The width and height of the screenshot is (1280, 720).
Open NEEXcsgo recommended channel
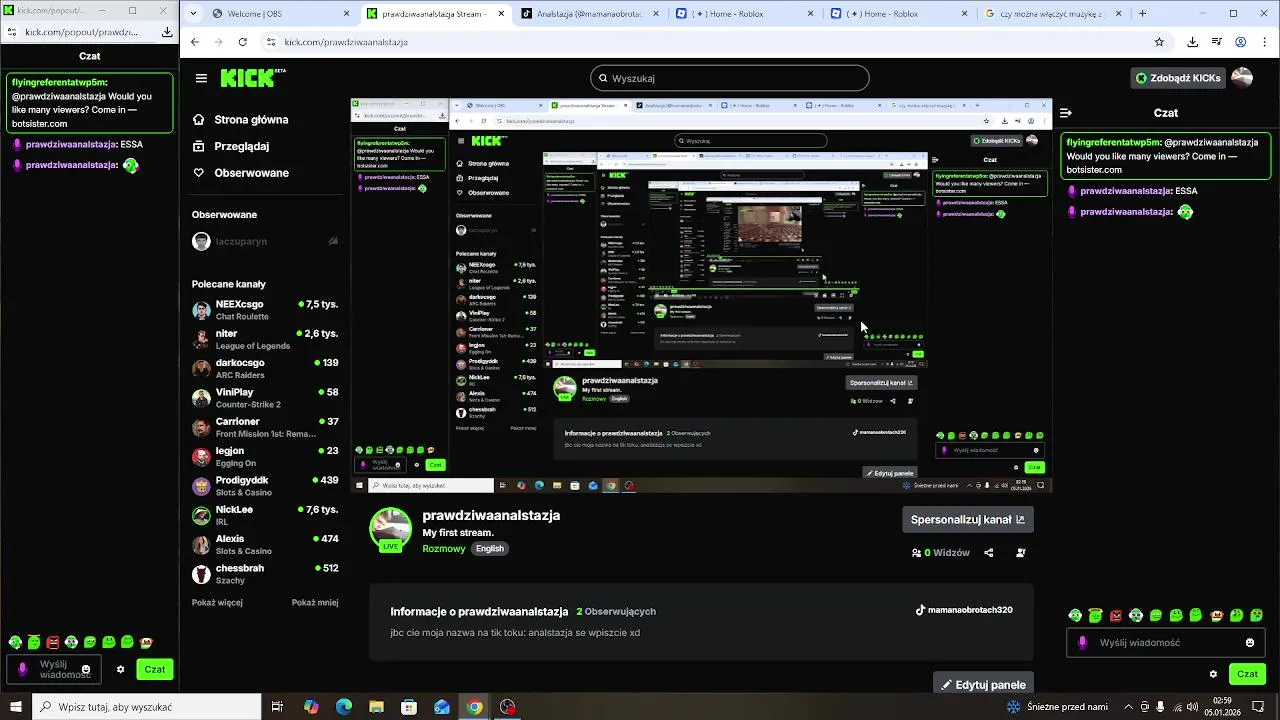(265, 310)
